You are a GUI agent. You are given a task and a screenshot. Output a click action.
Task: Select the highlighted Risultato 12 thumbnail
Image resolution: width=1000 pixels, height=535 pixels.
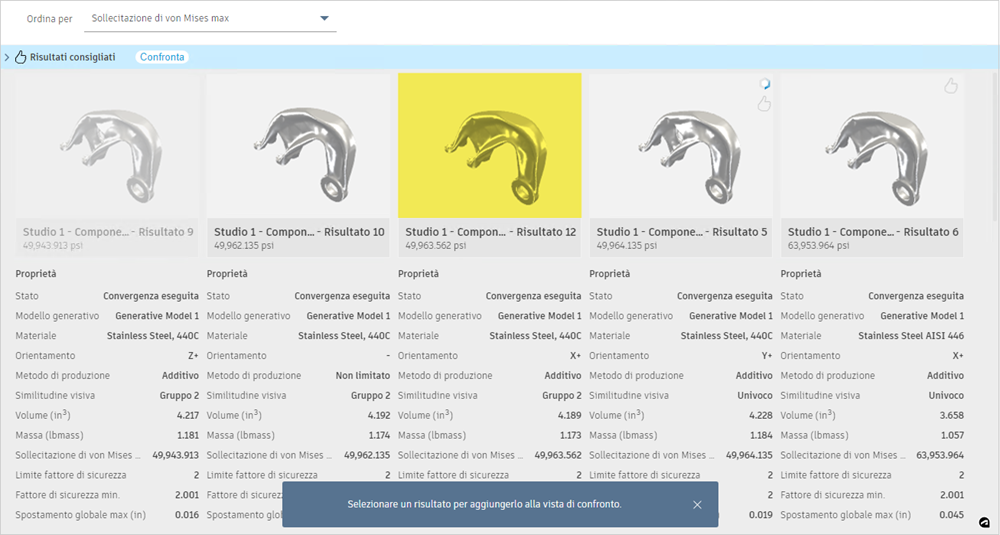tap(490, 145)
